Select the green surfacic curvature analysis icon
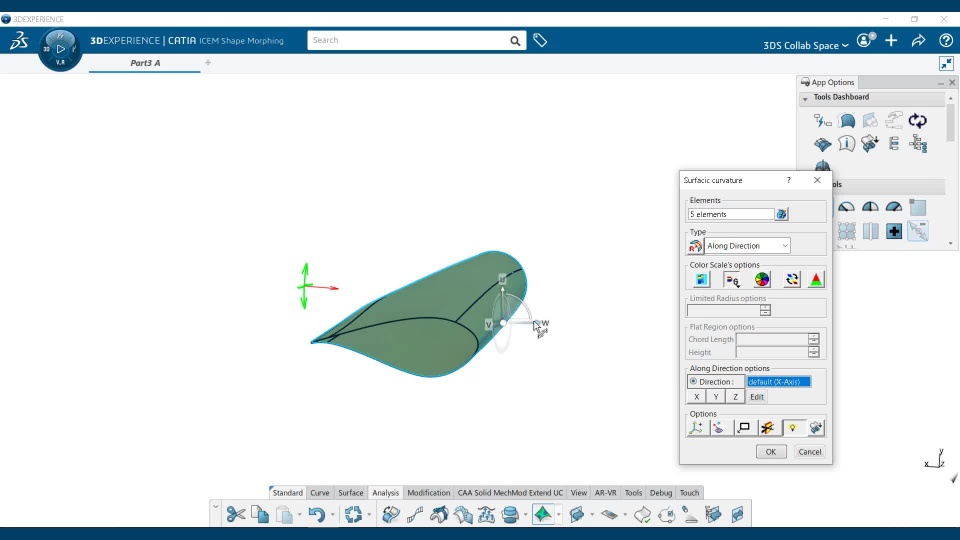 542,514
